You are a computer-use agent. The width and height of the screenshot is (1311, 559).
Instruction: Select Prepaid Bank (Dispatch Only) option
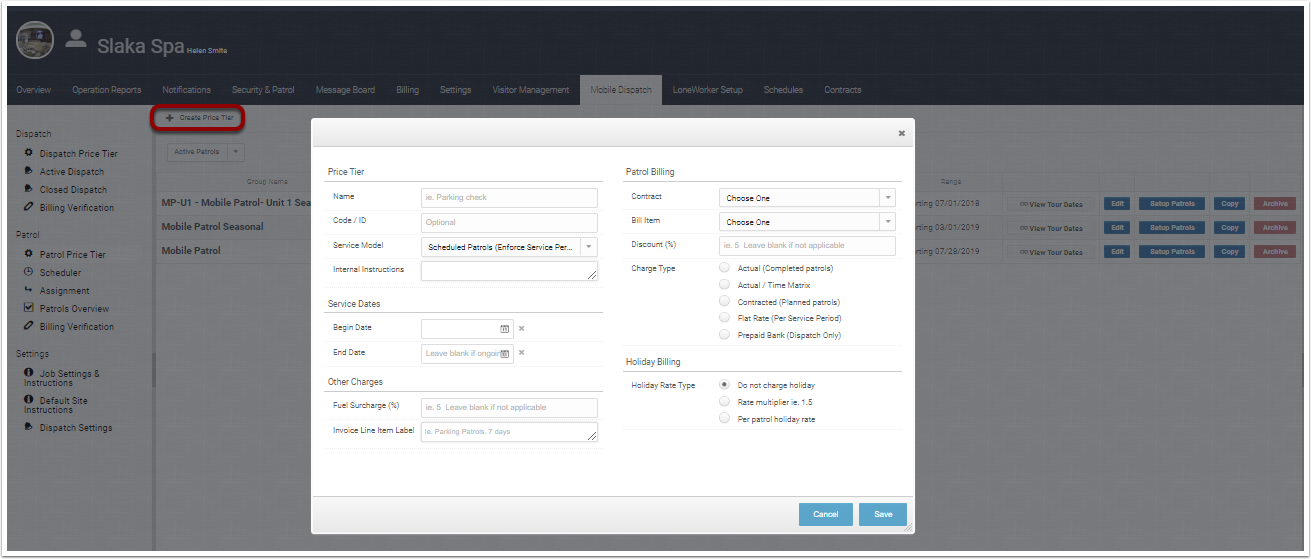point(725,334)
